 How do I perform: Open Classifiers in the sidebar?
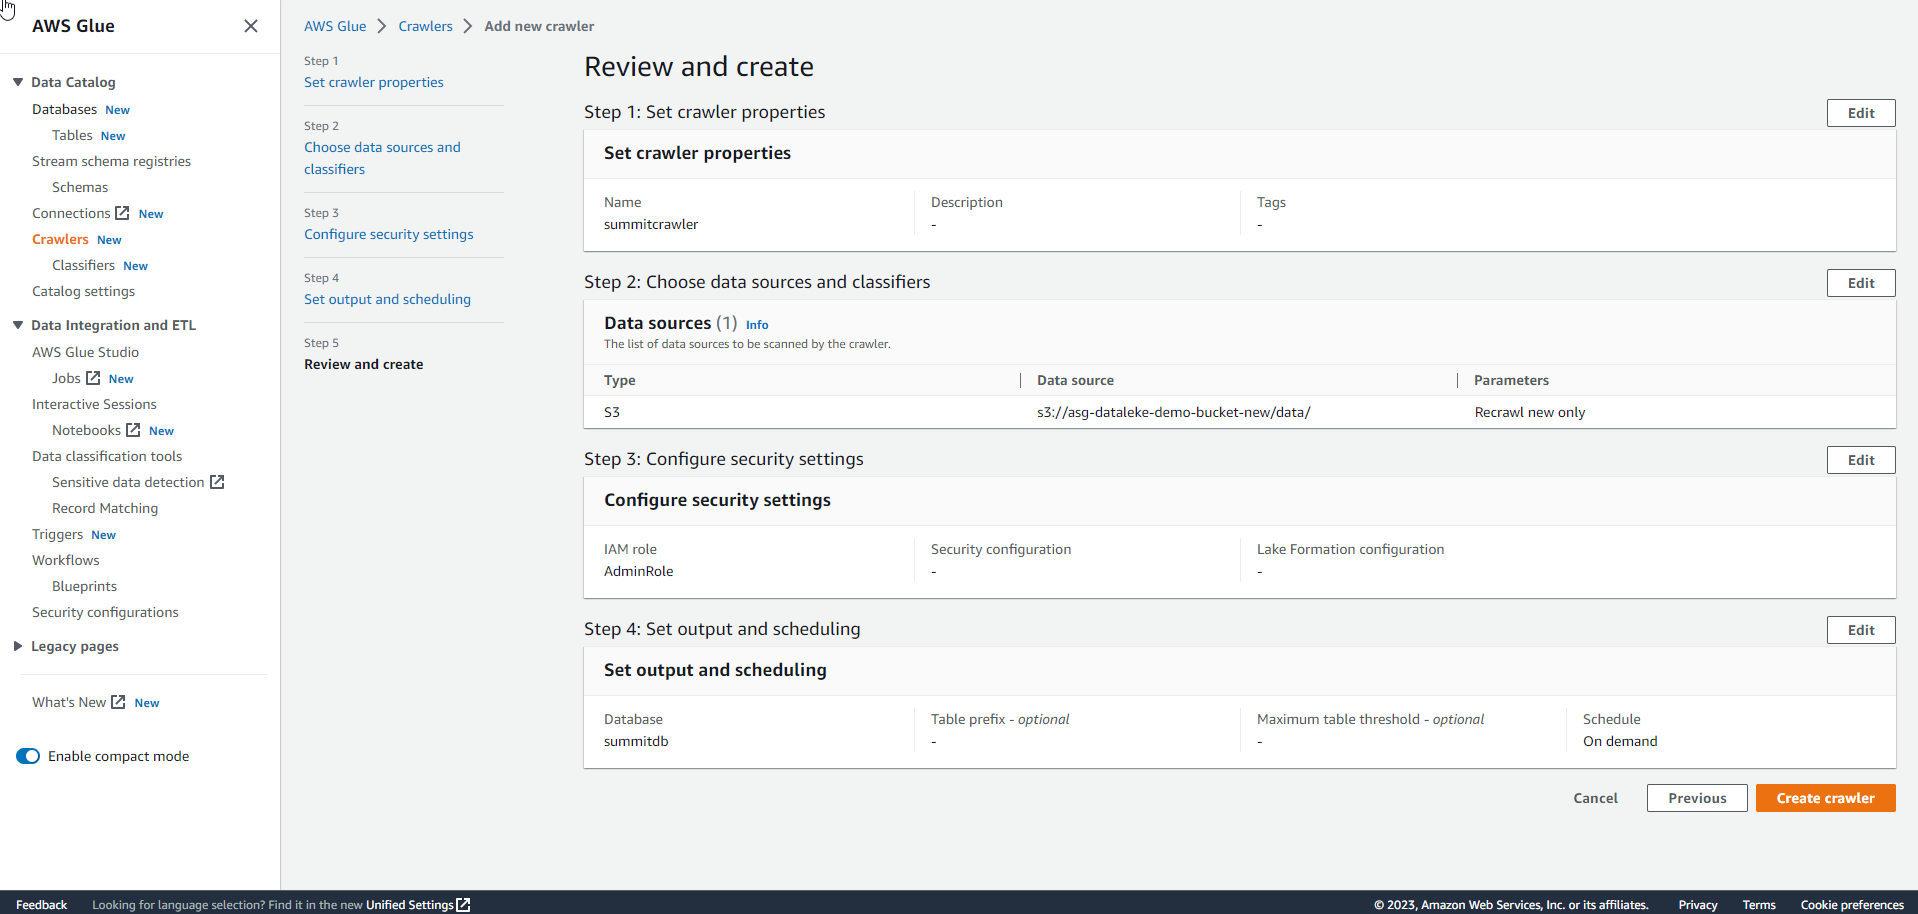pos(83,265)
